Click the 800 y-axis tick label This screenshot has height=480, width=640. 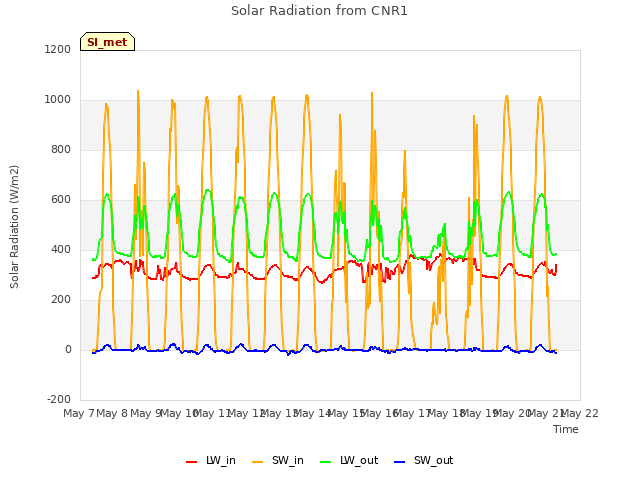tap(61, 149)
